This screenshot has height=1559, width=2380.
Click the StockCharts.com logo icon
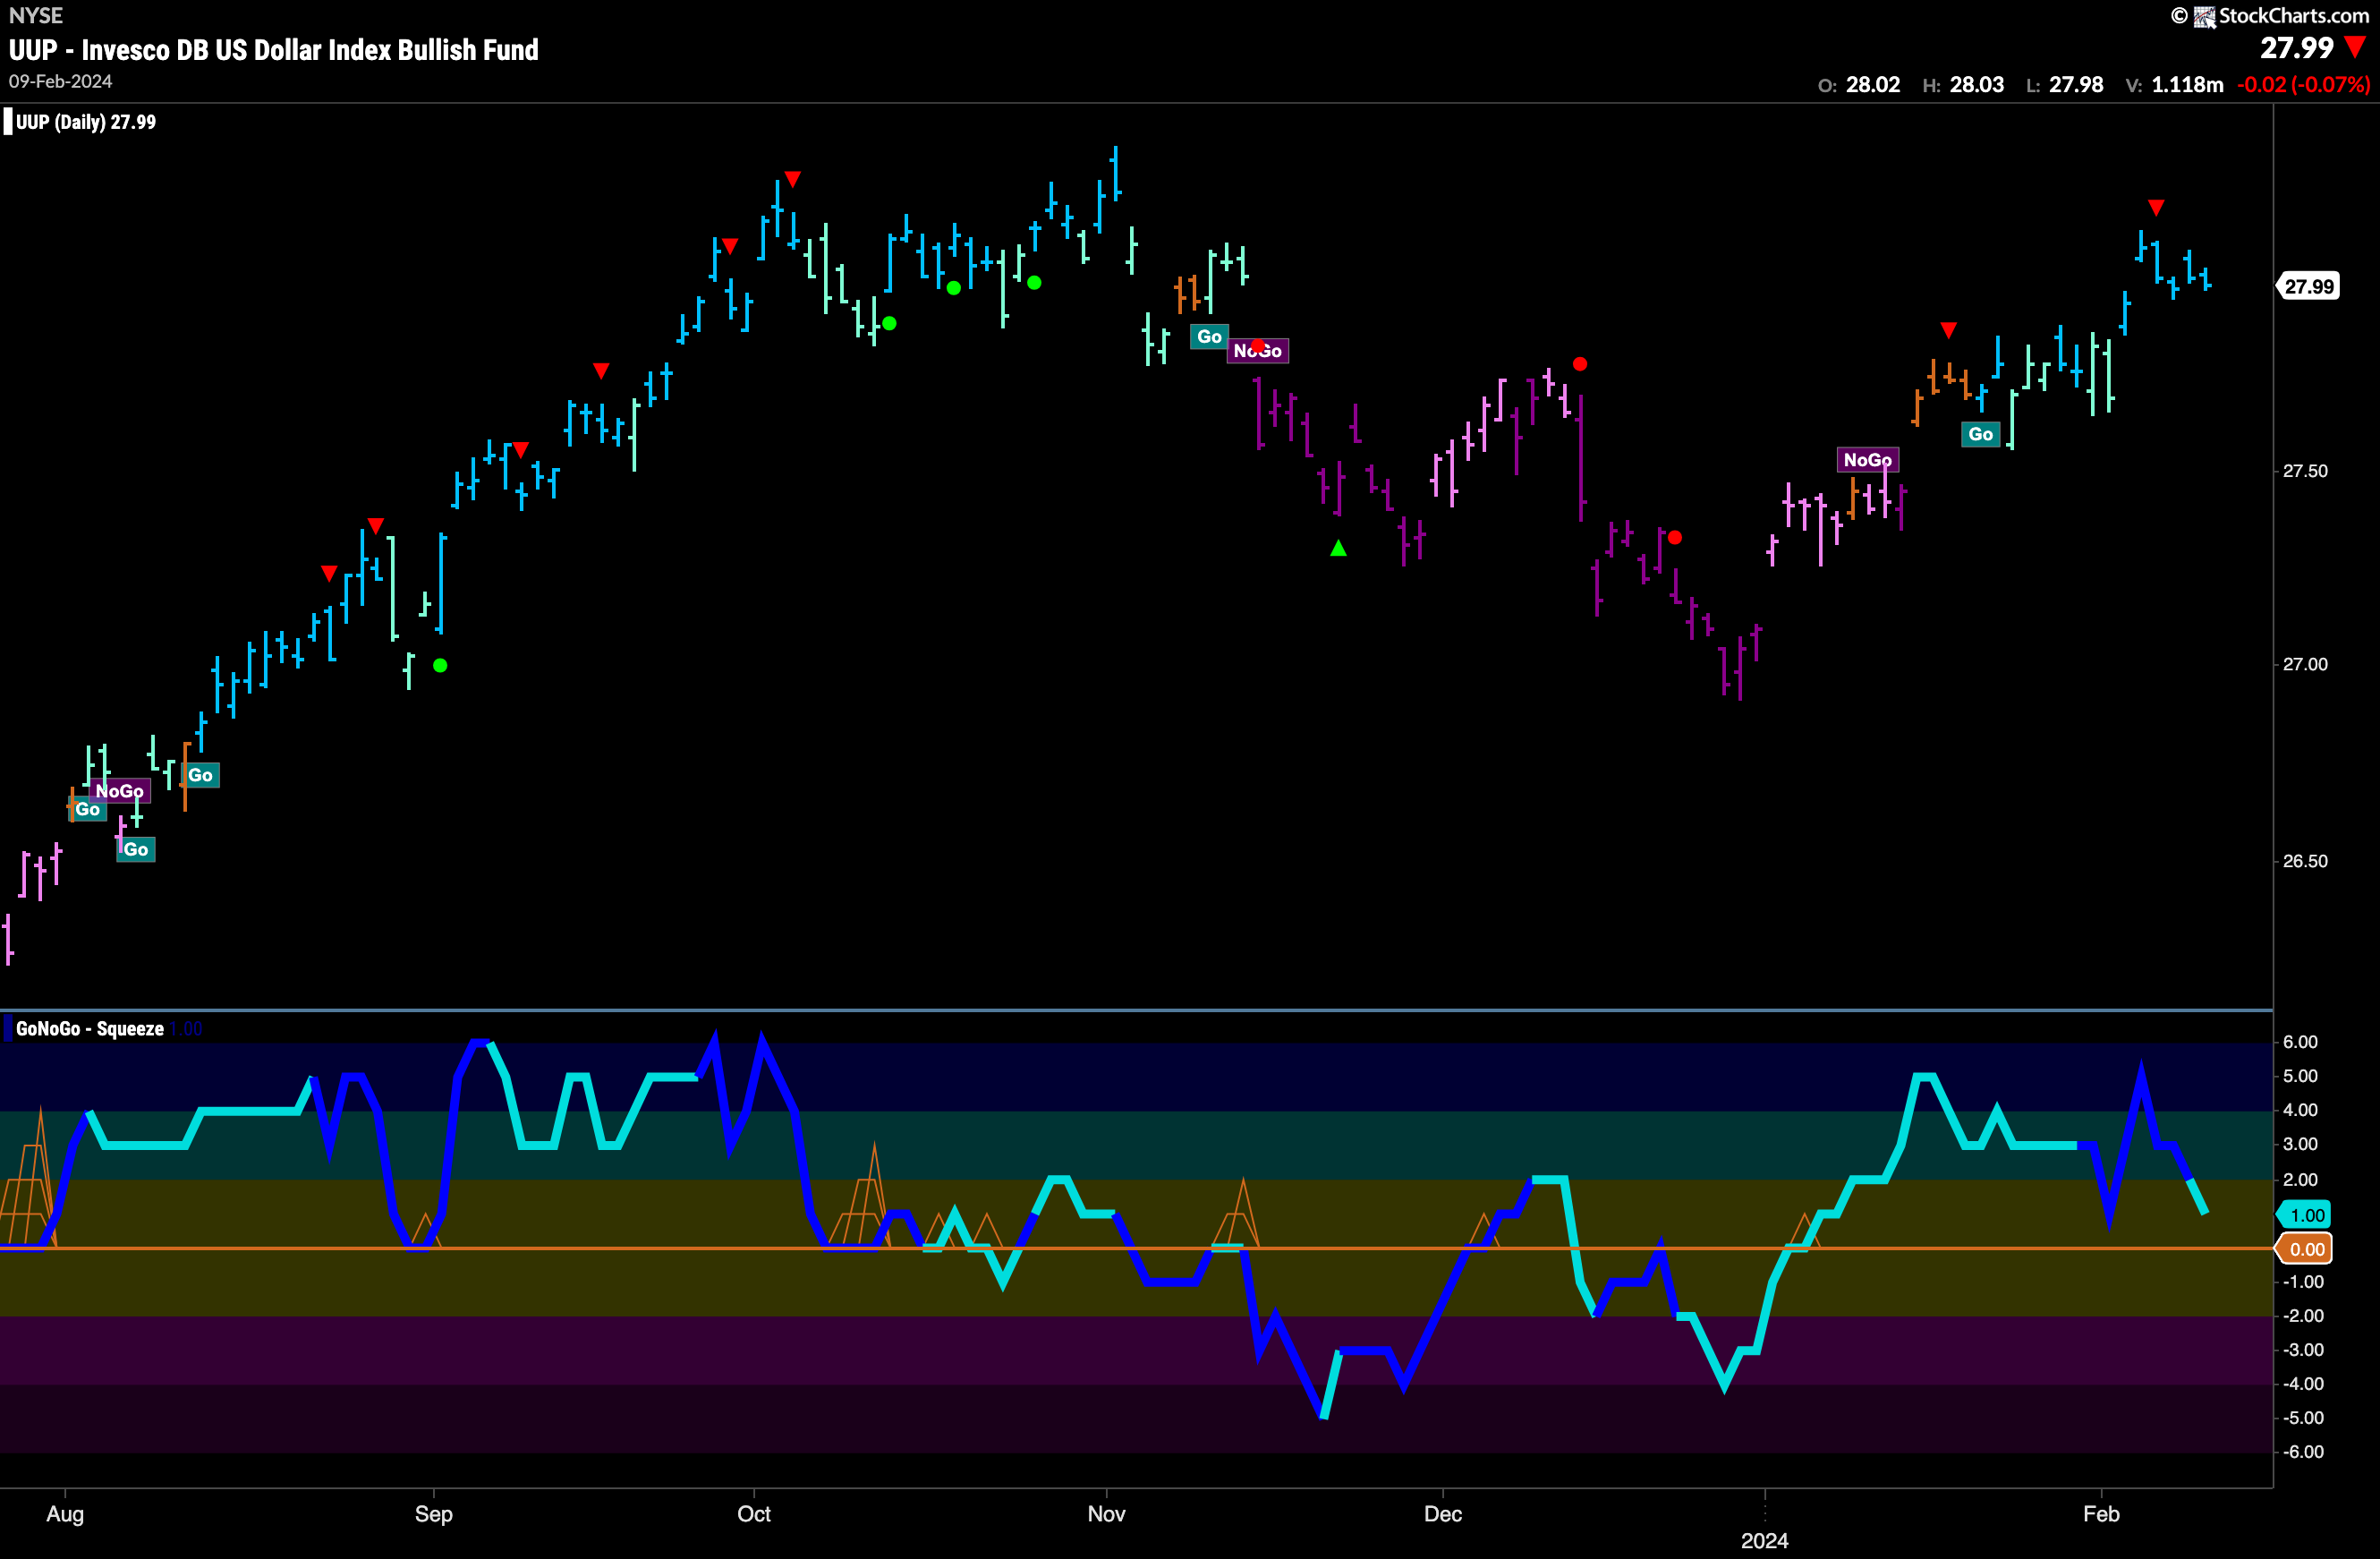tap(2204, 16)
